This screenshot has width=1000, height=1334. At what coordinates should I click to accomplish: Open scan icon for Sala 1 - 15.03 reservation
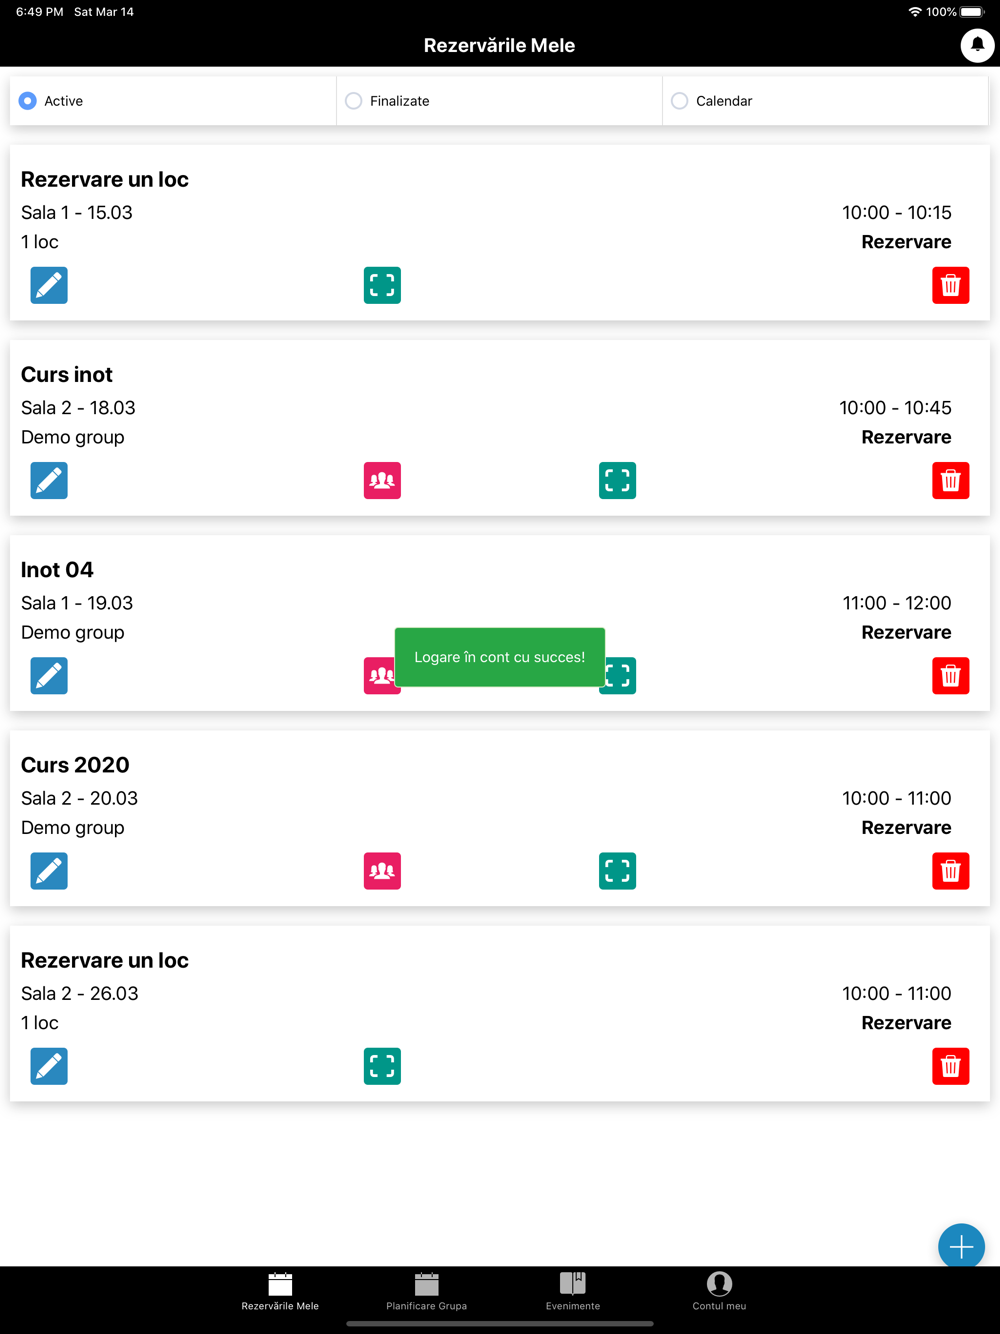[x=382, y=286]
